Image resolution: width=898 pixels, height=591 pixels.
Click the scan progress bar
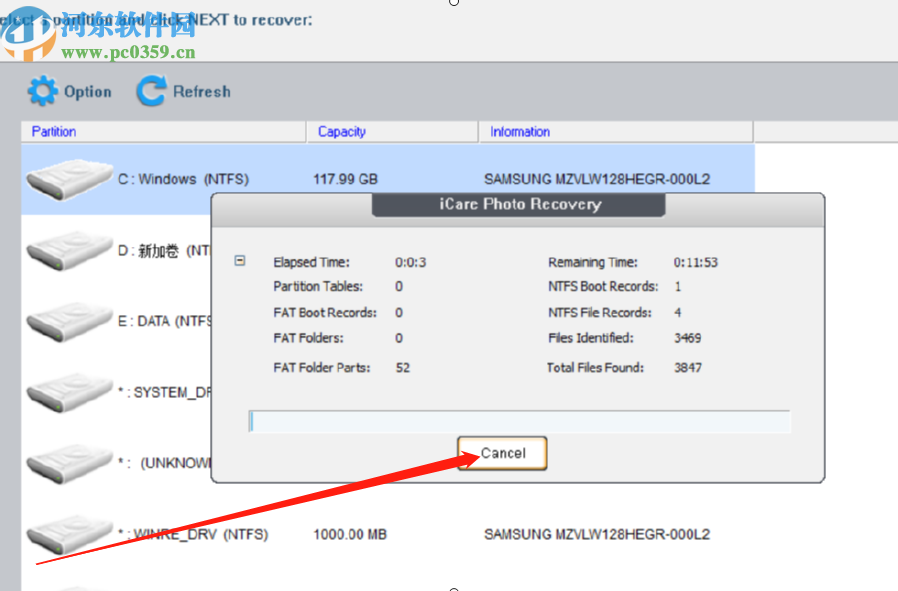(519, 421)
